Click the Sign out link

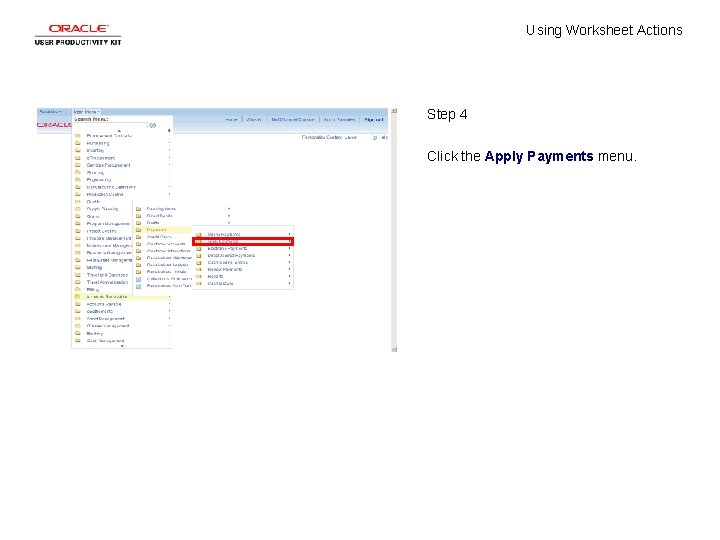pyautogui.click(x=373, y=119)
